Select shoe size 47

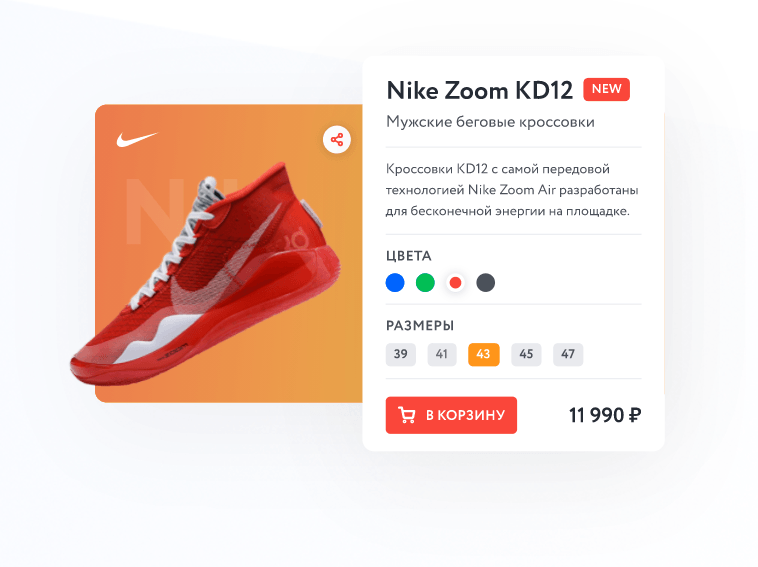point(568,354)
